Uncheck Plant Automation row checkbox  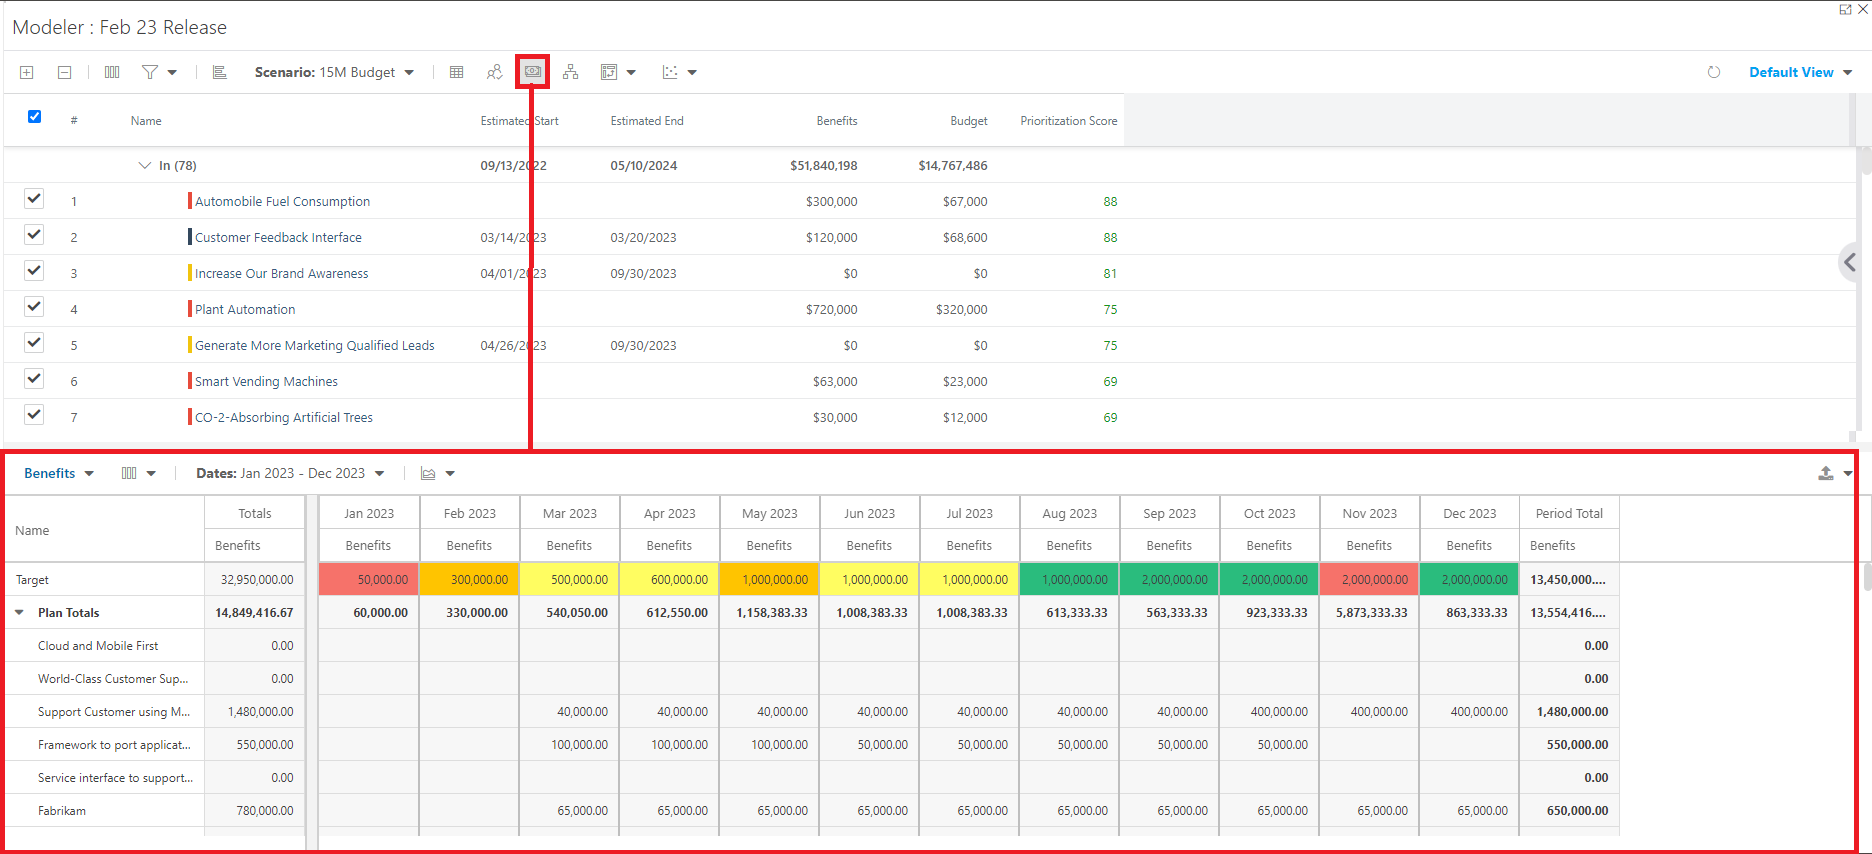click(x=34, y=306)
